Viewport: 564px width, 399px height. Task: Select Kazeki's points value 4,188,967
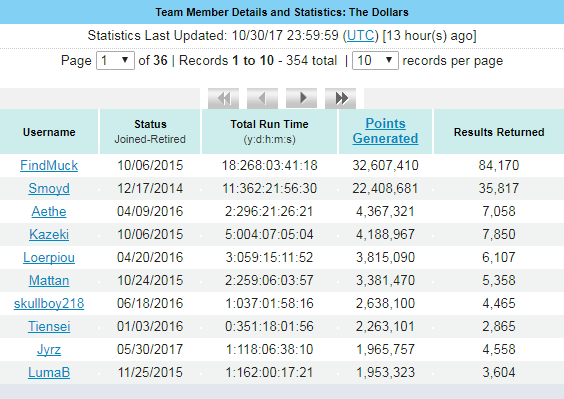pos(385,235)
